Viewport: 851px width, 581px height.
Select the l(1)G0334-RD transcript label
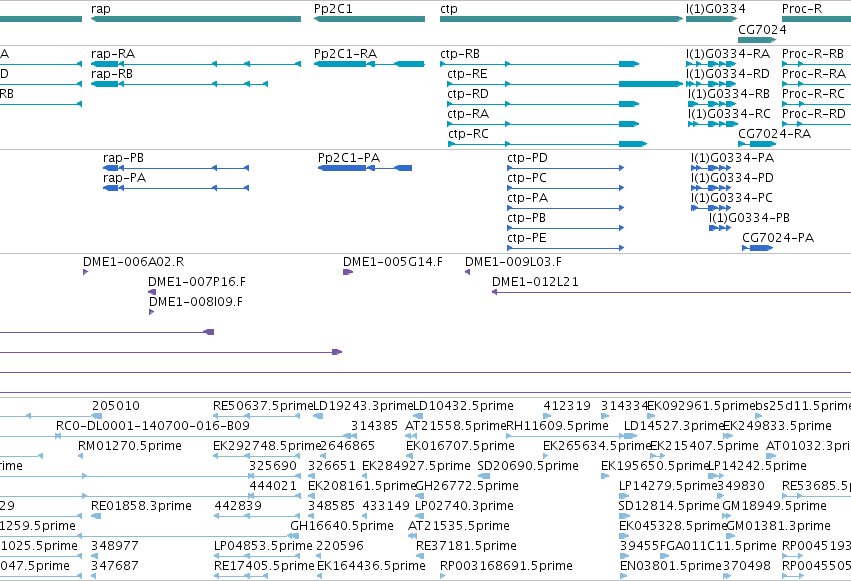(728, 74)
